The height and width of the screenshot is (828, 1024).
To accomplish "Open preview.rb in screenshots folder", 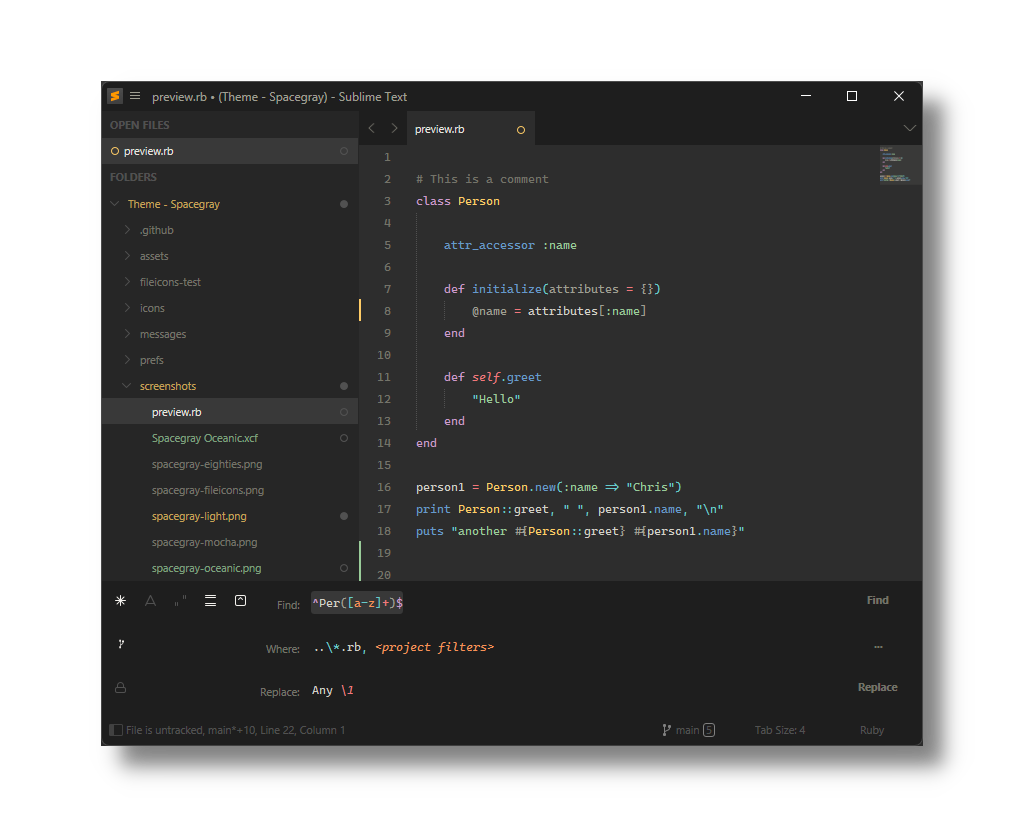I will [x=230, y=412].
